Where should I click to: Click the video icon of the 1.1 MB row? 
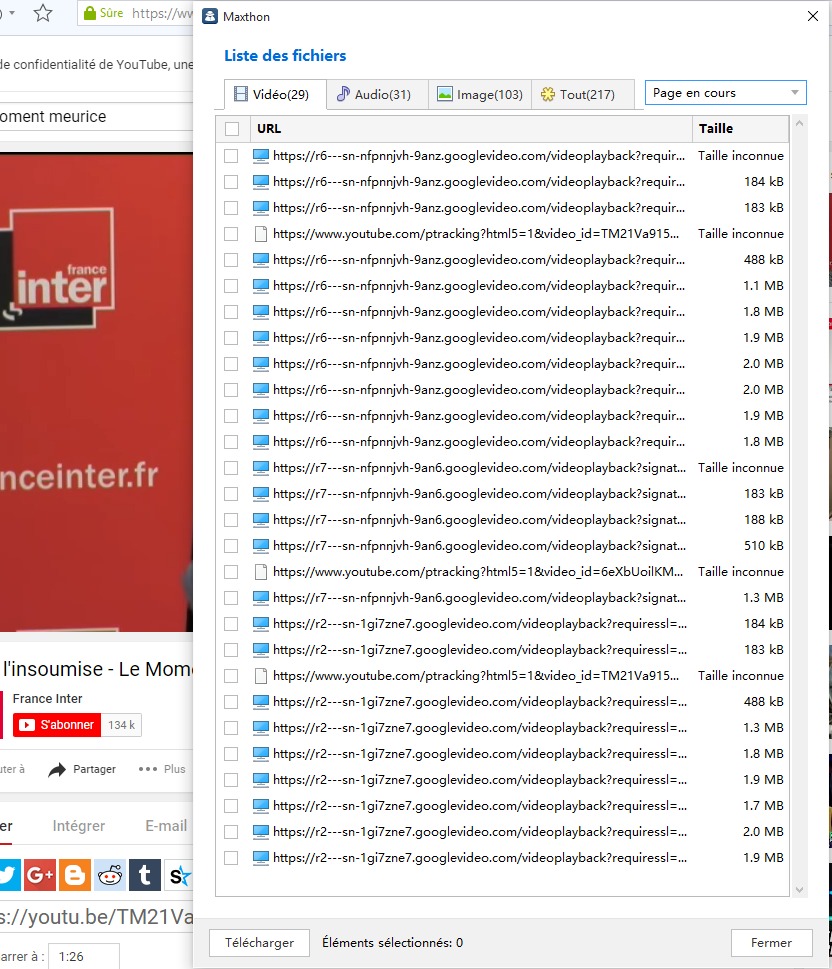(261, 286)
